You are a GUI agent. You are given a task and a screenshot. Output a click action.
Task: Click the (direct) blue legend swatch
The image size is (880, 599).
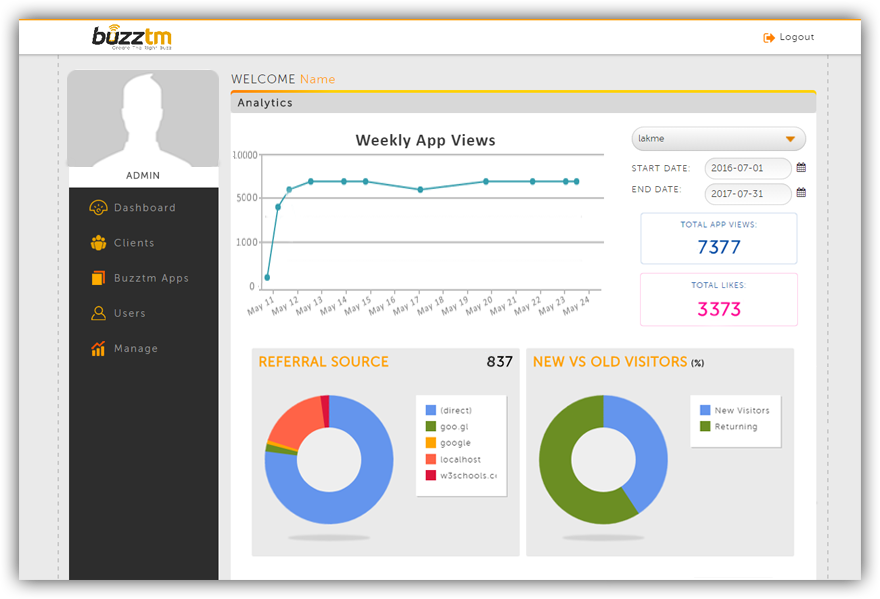[x=430, y=410]
